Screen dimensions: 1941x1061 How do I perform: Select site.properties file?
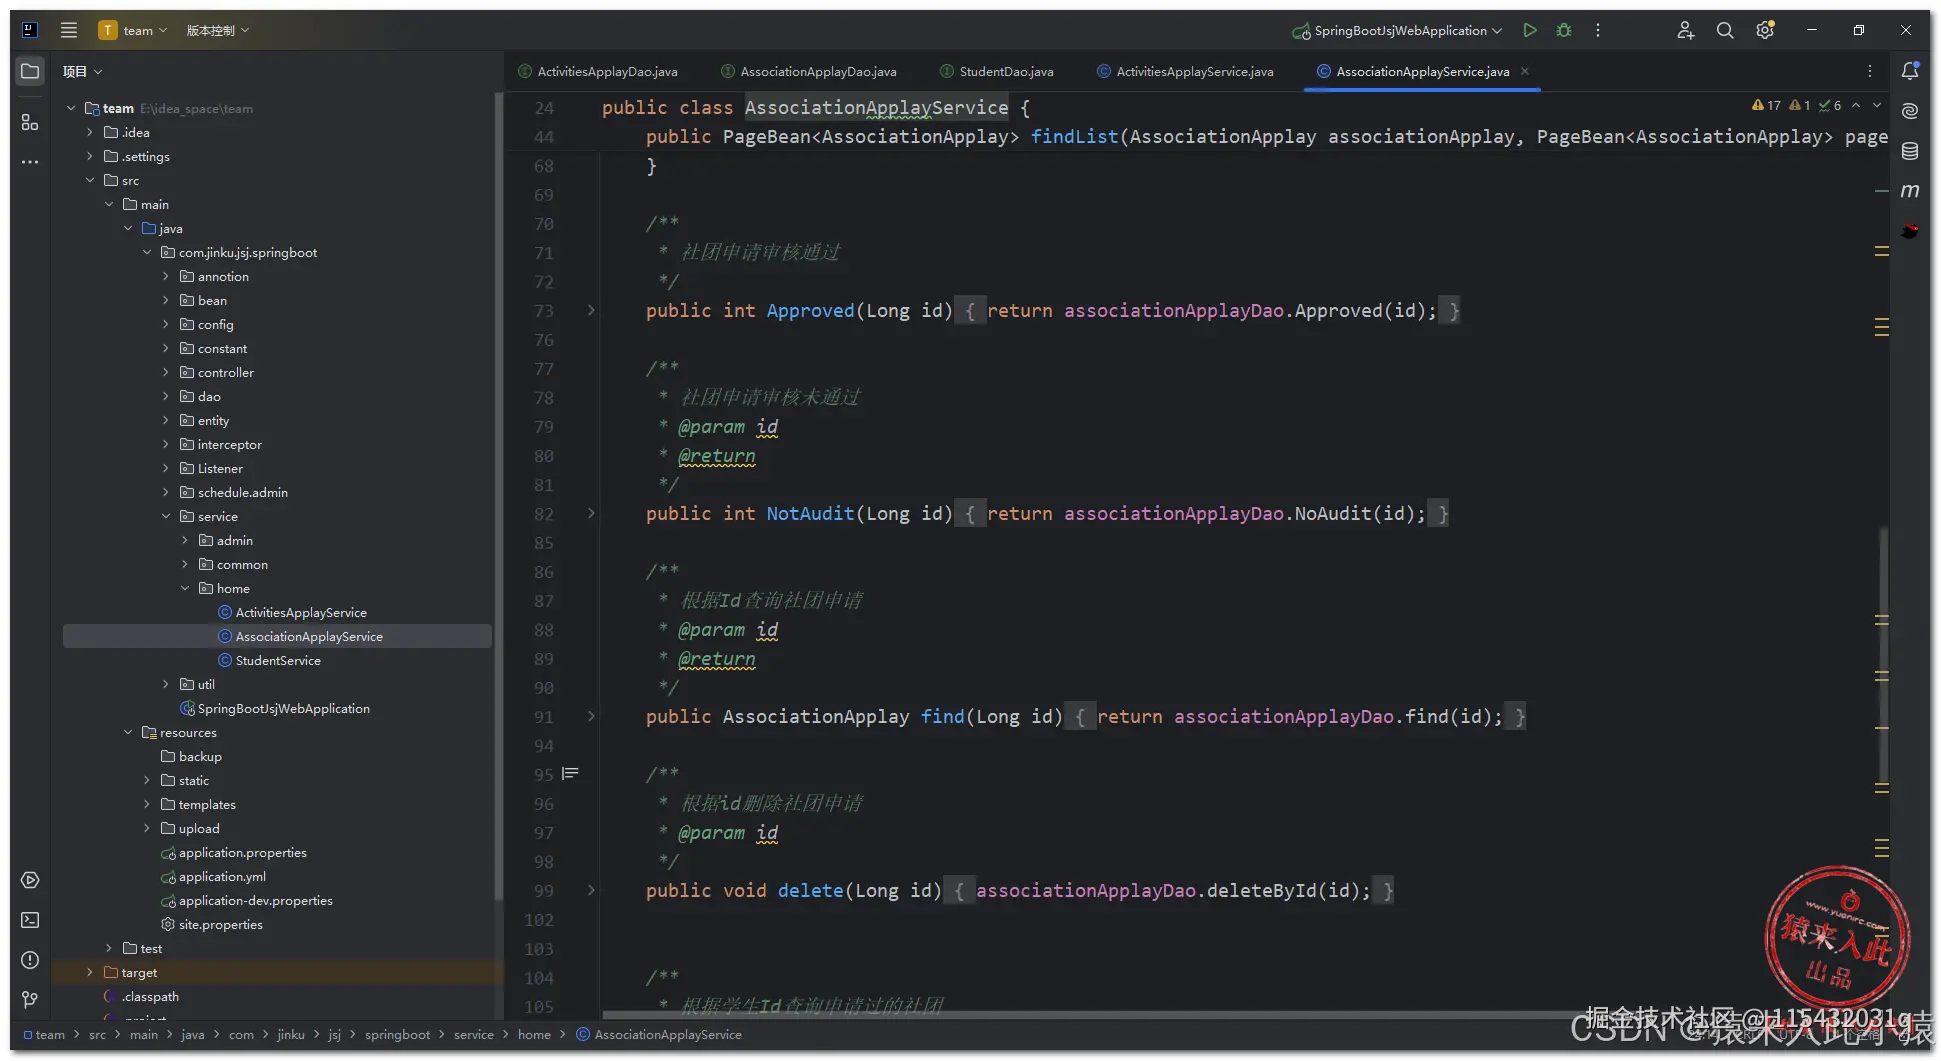220,924
